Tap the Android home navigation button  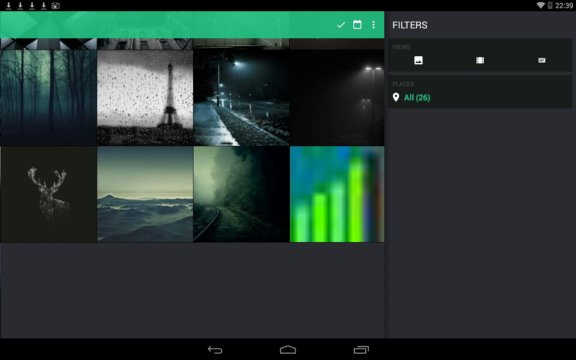[288, 349]
